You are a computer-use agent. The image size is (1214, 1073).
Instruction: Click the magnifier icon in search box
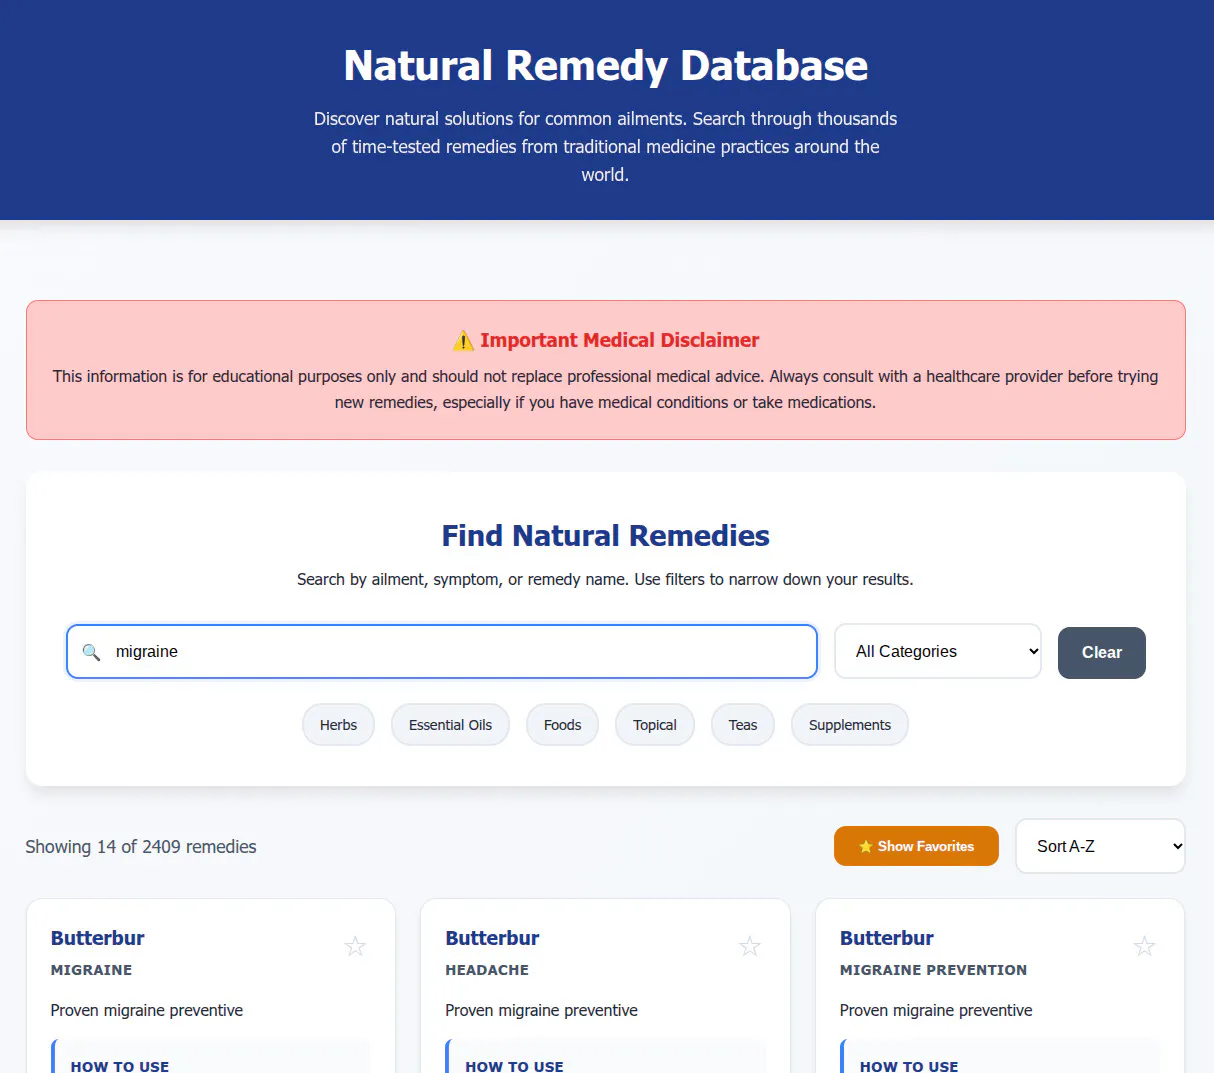[91, 652]
